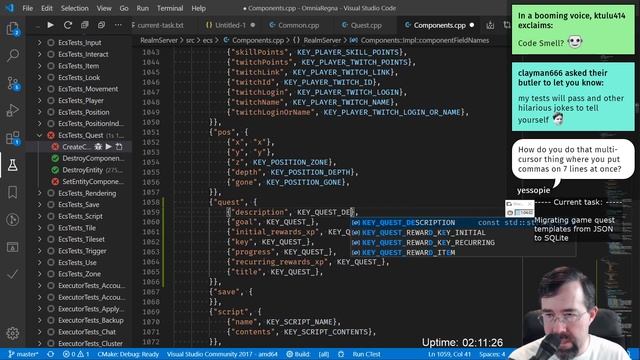Click the CMake debug launch icon in status bar

[341, 354]
